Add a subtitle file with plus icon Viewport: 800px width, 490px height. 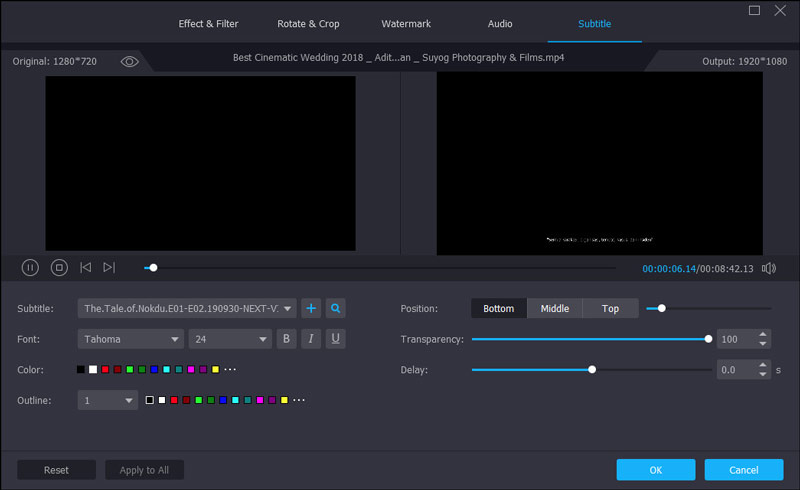(x=311, y=308)
